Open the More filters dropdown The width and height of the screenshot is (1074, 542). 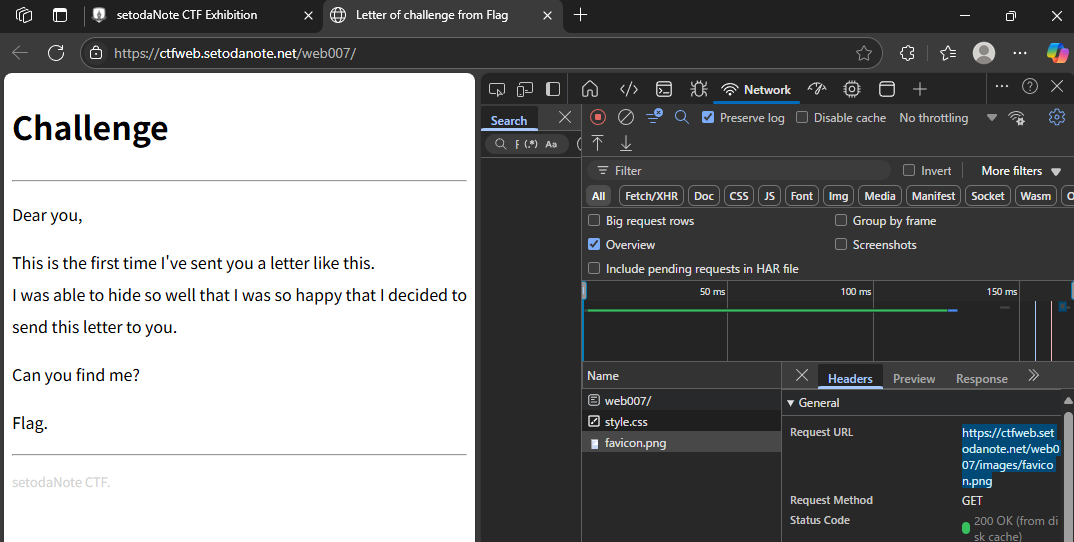coord(1021,171)
